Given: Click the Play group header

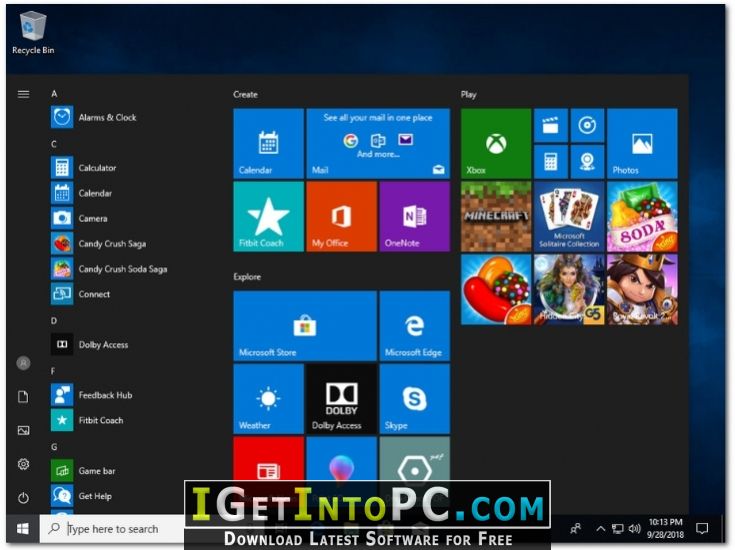Looking at the screenshot, I should pyautogui.click(x=468, y=95).
